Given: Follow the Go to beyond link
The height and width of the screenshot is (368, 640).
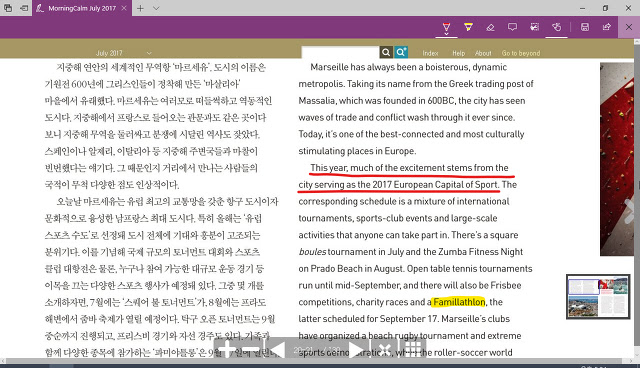Looking at the screenshot, I should [x=521, y=53].
